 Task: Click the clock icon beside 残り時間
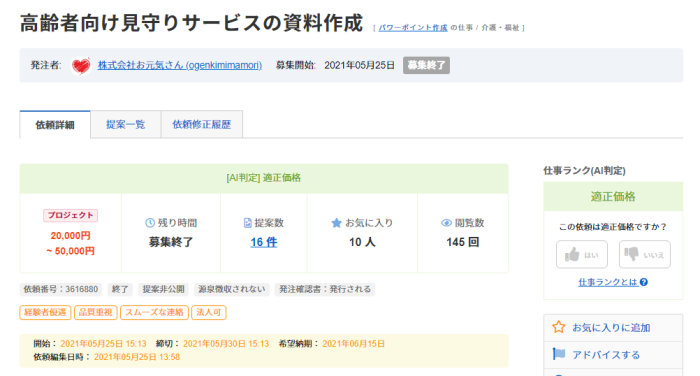click(150, 223)
